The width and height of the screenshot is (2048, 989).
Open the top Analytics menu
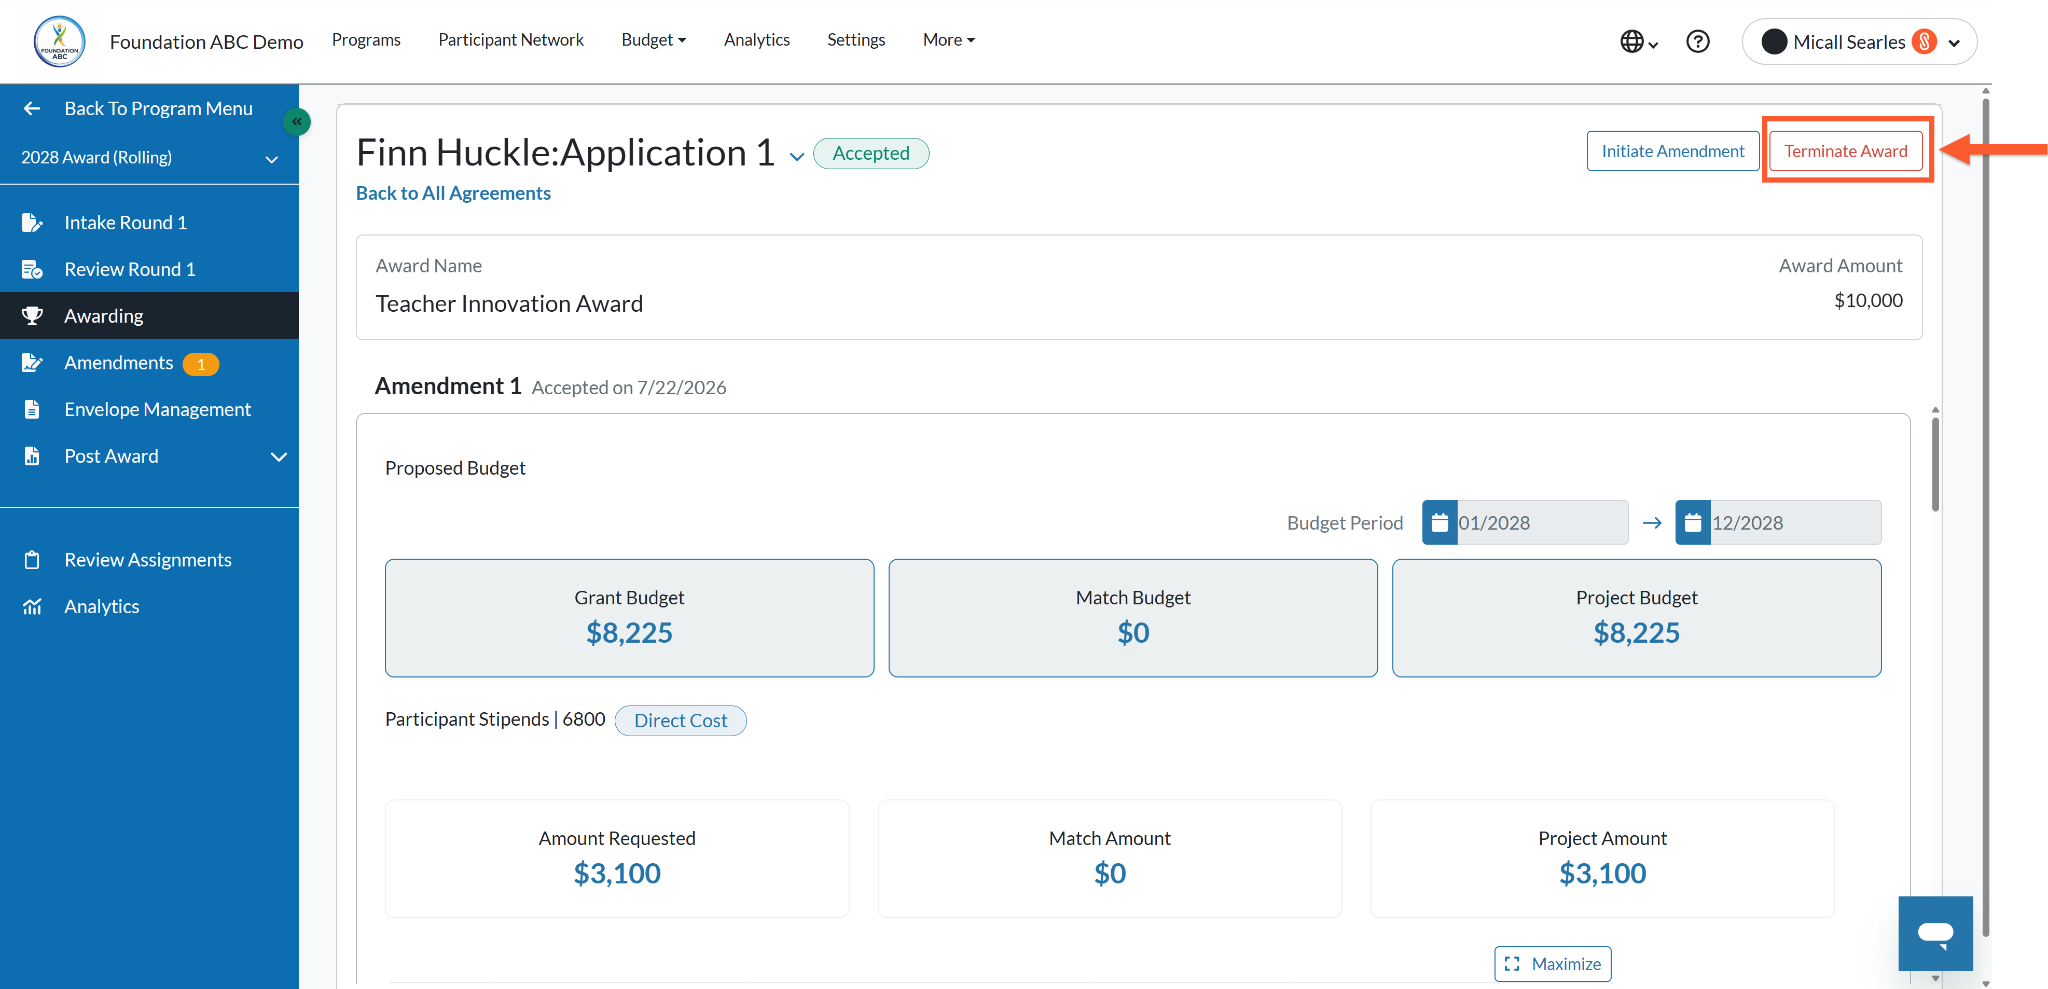(x=757, y=40)
